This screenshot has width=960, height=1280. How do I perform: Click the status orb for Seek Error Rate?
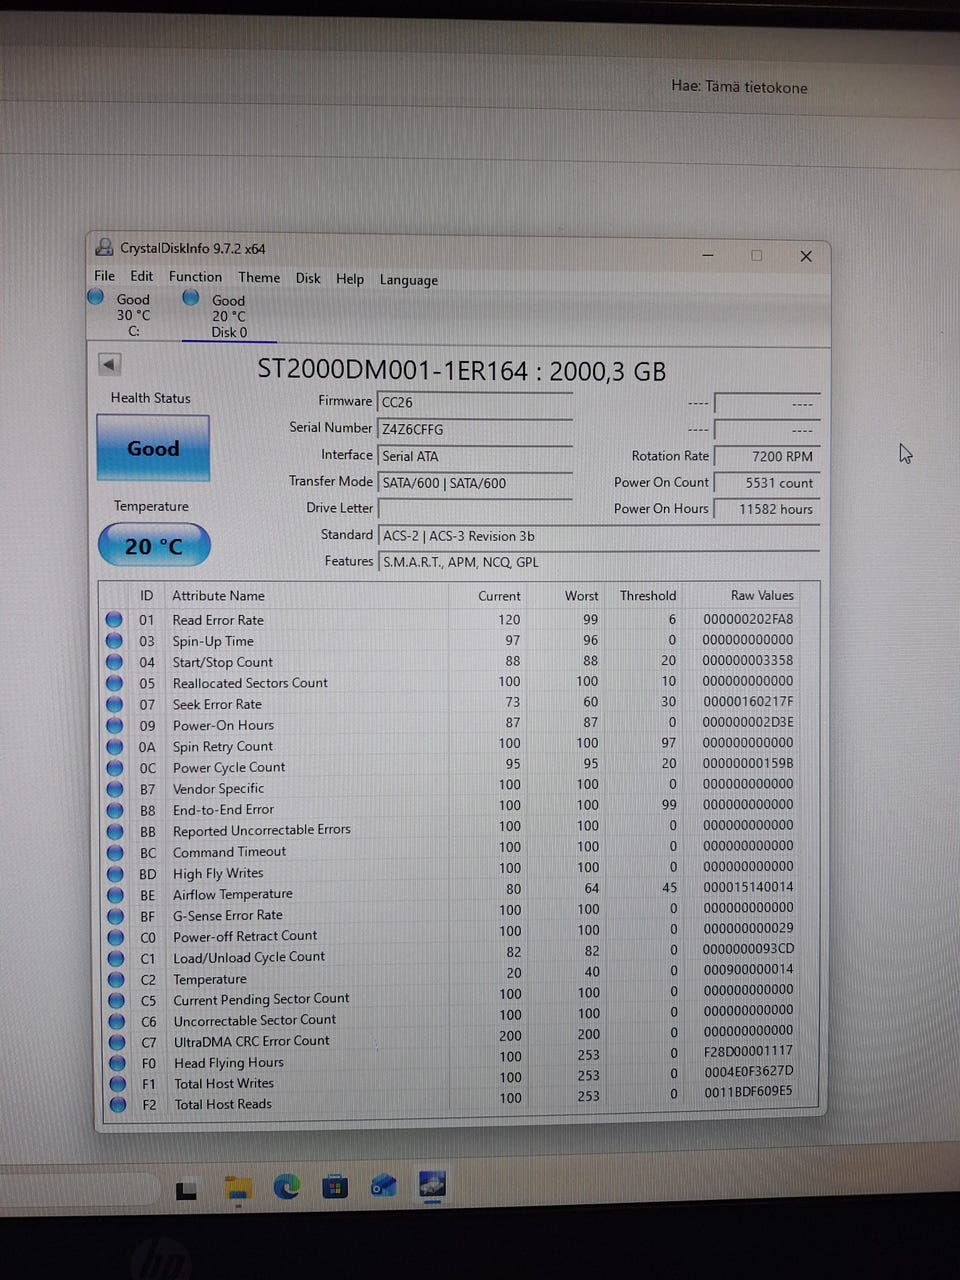click(x=114, y=704)
